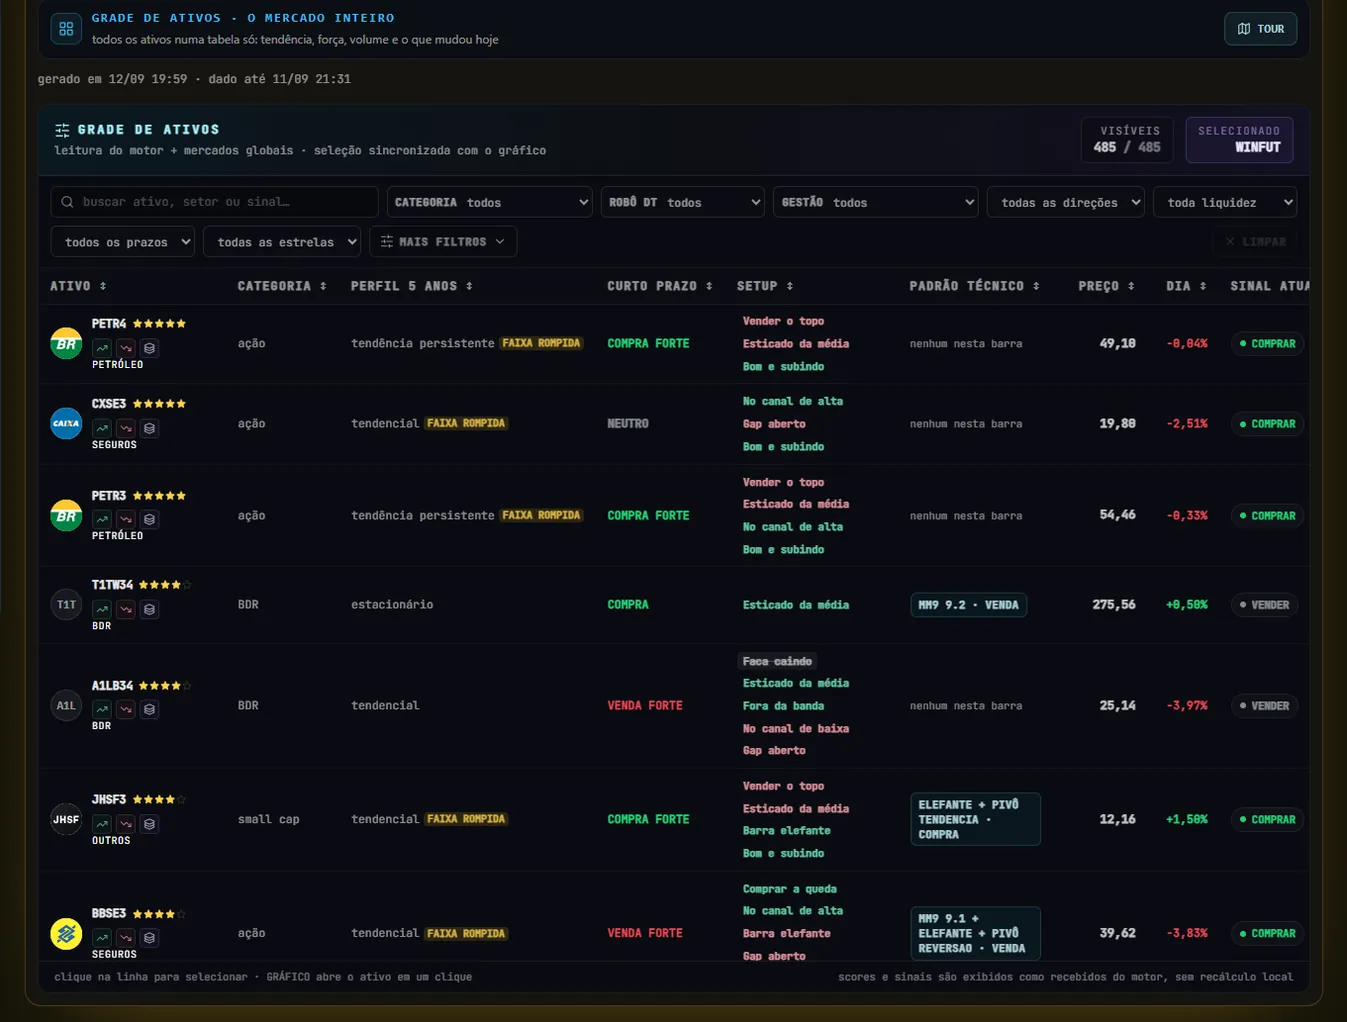The width and height of the screenshot is (1347, 1022).
Task: Click the sliders icon next to GRADE DE ATIVOS heading
Action: pyautogui.click(x=62, y=130)
